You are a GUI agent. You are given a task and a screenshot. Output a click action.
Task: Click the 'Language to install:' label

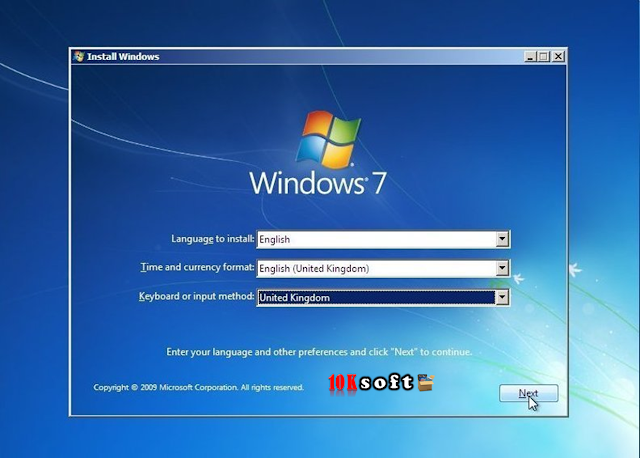[x=212, y=239]
